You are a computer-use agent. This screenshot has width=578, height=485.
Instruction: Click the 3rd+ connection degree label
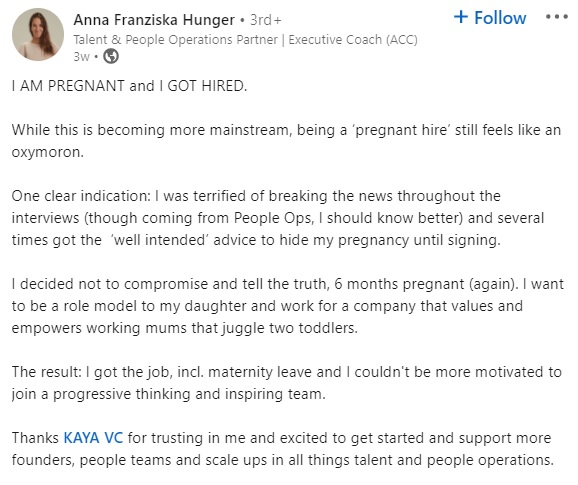pyautogui.click(x=265, y=20)
